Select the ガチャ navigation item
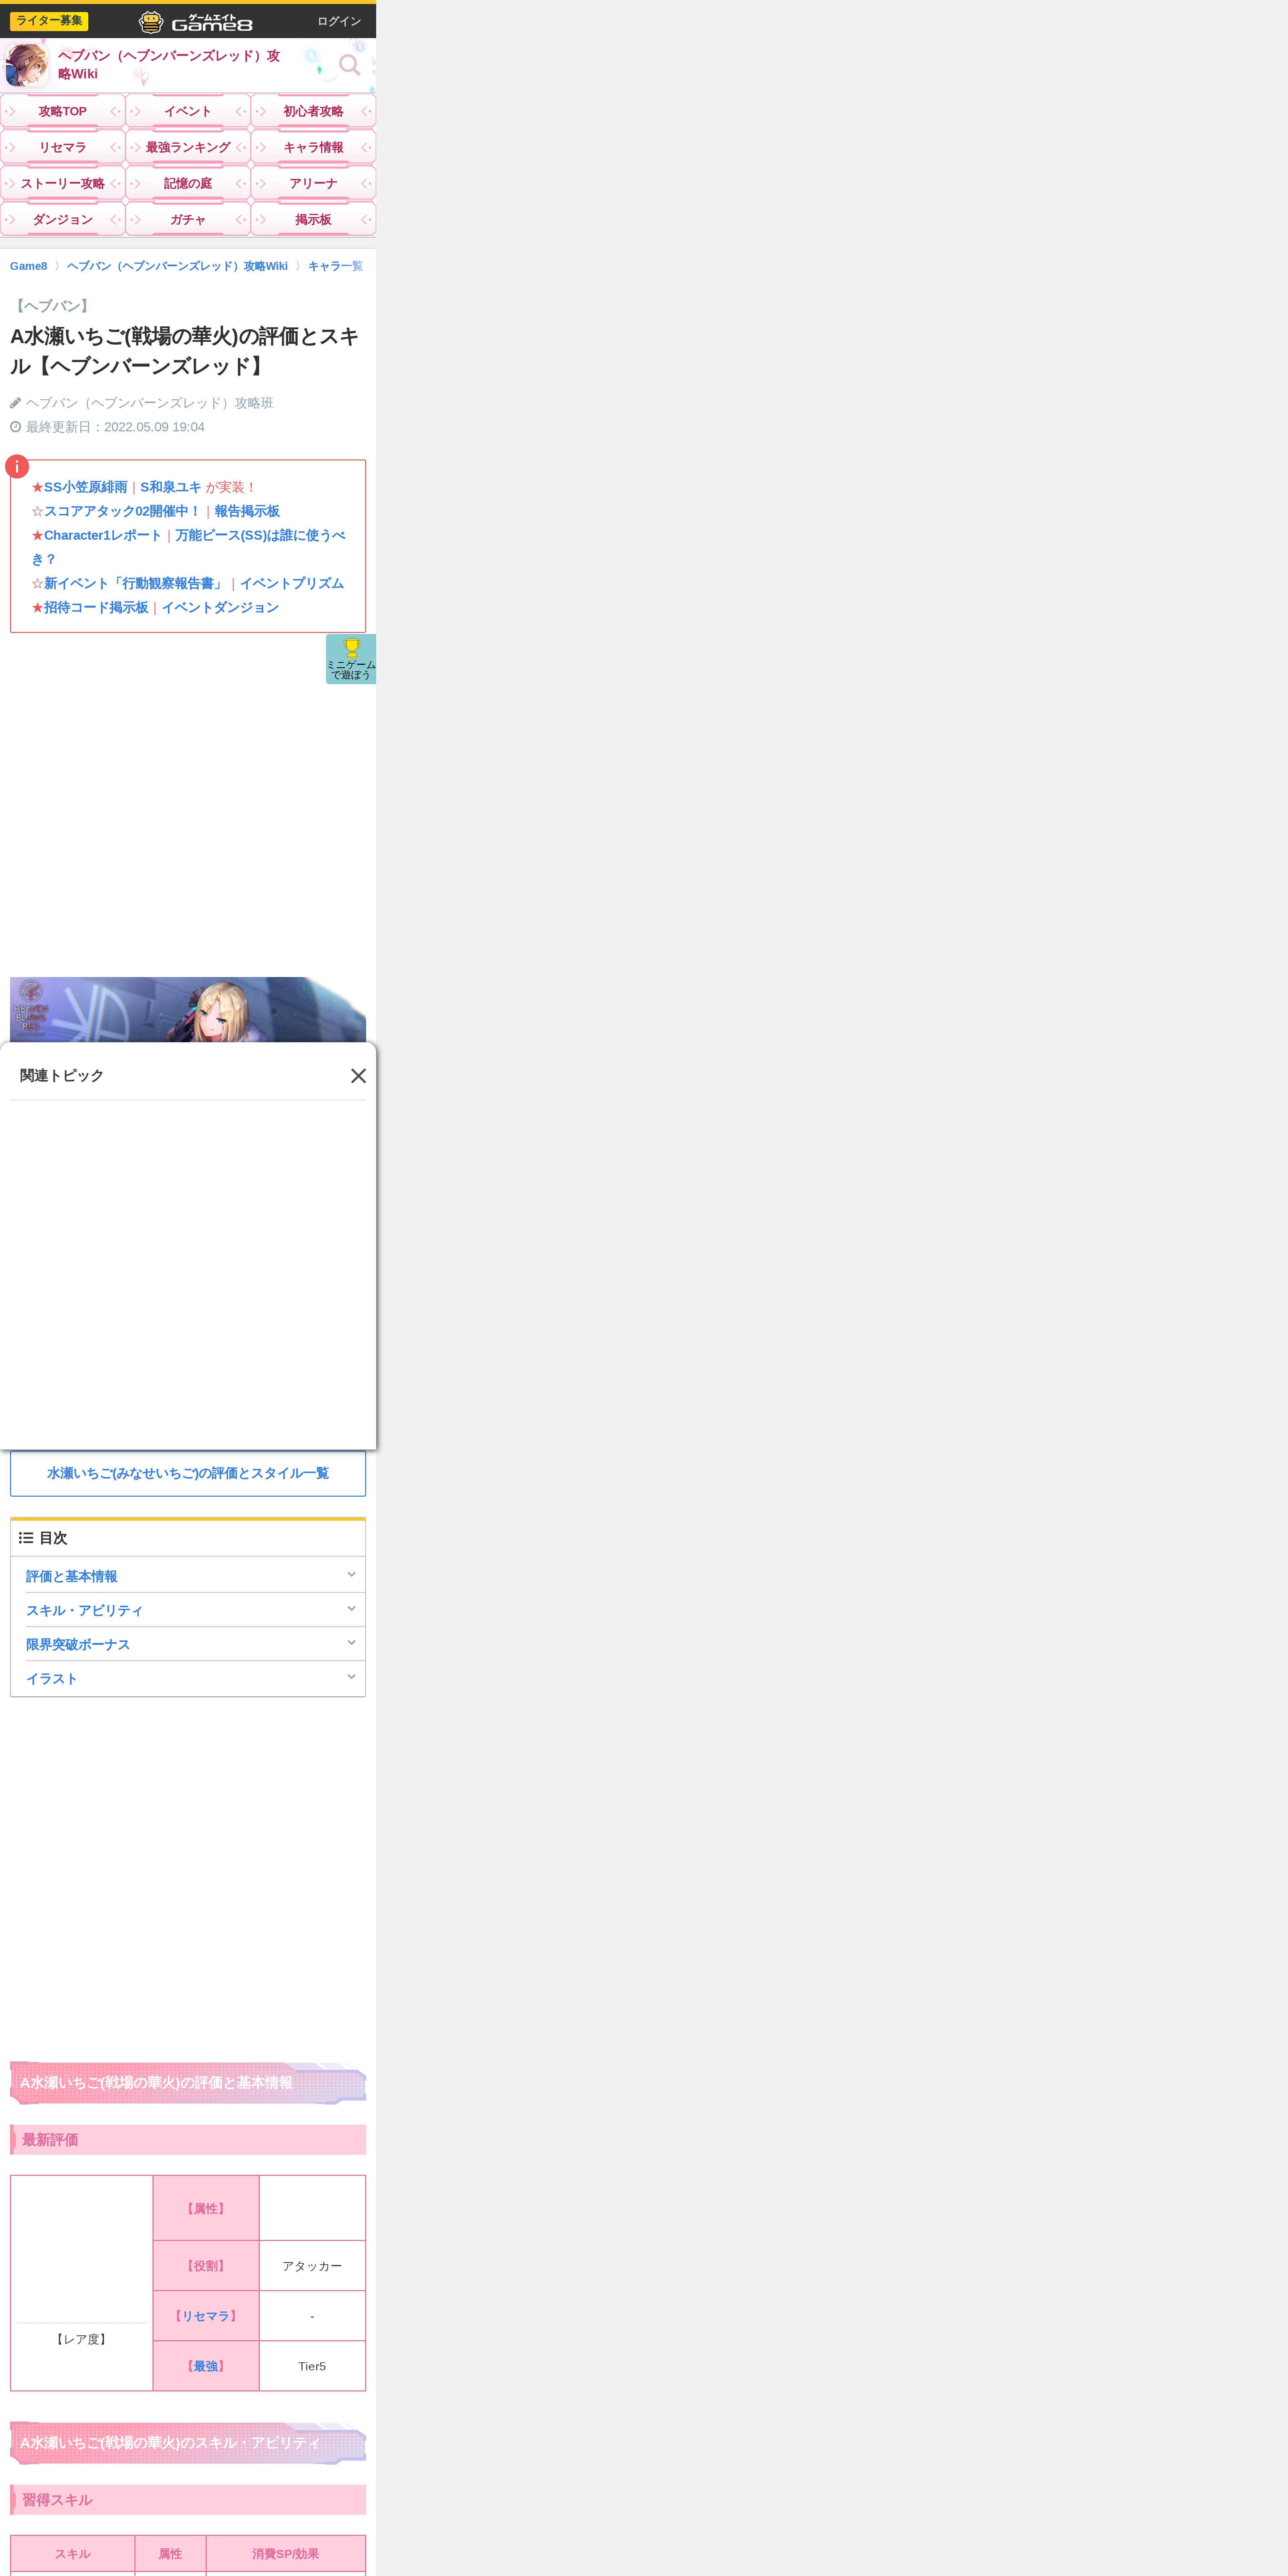This screenshot has width=1288, height=2576. click(188, 219)
